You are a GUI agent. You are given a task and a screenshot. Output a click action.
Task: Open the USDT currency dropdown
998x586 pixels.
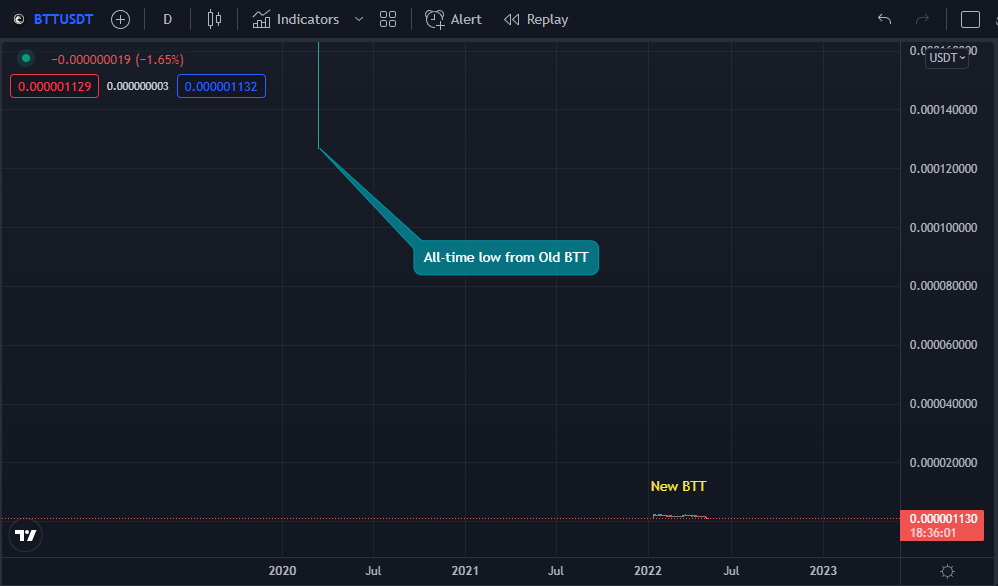pos(947,58)
